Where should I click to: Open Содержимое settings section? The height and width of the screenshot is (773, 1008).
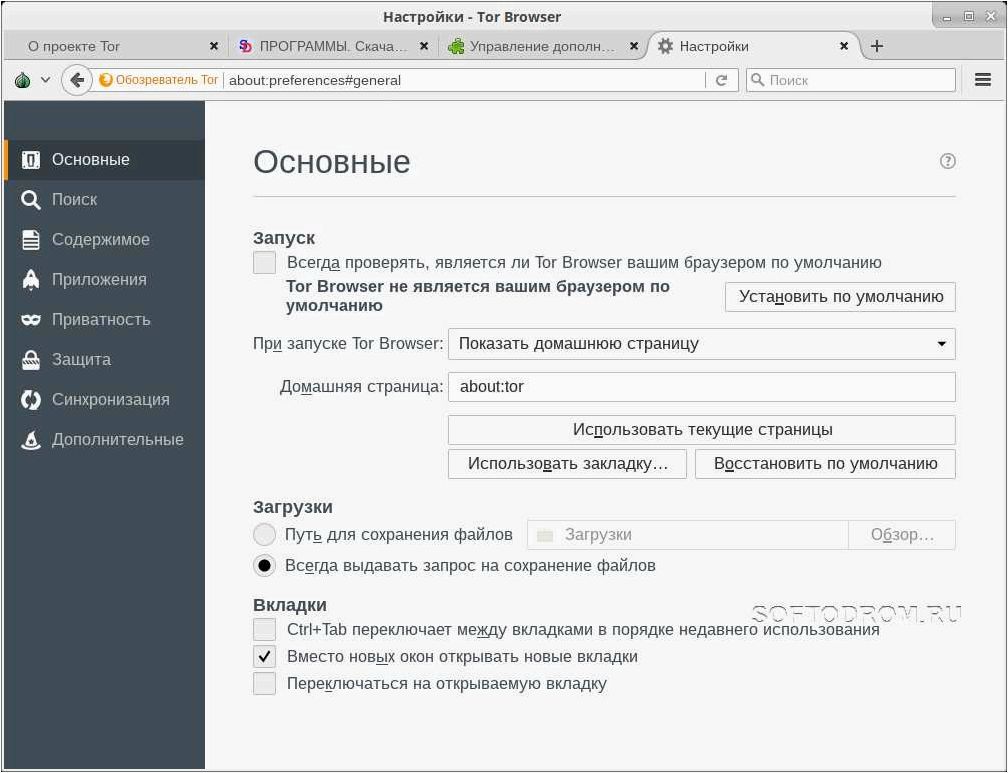(104, 239)
